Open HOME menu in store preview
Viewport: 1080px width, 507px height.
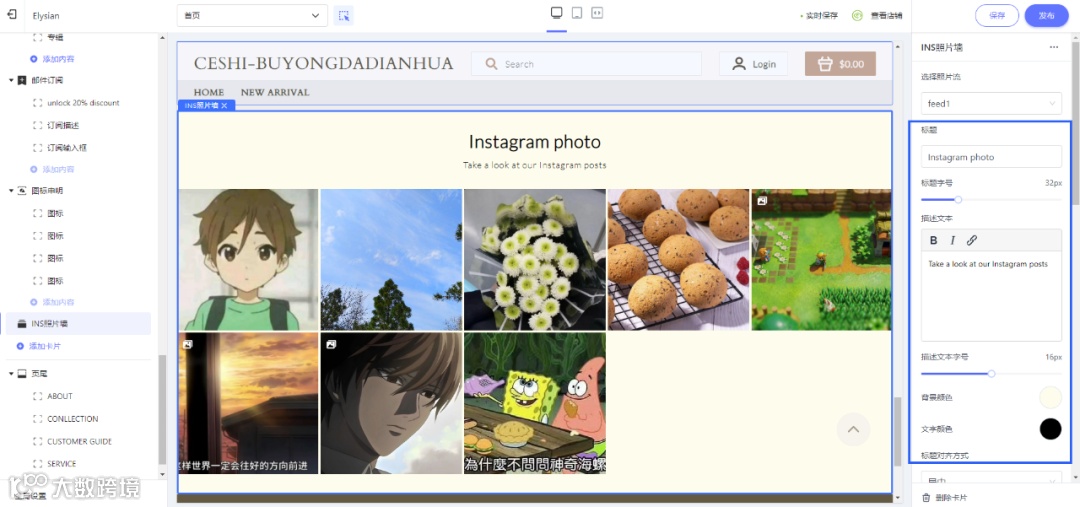click(209, 92)
